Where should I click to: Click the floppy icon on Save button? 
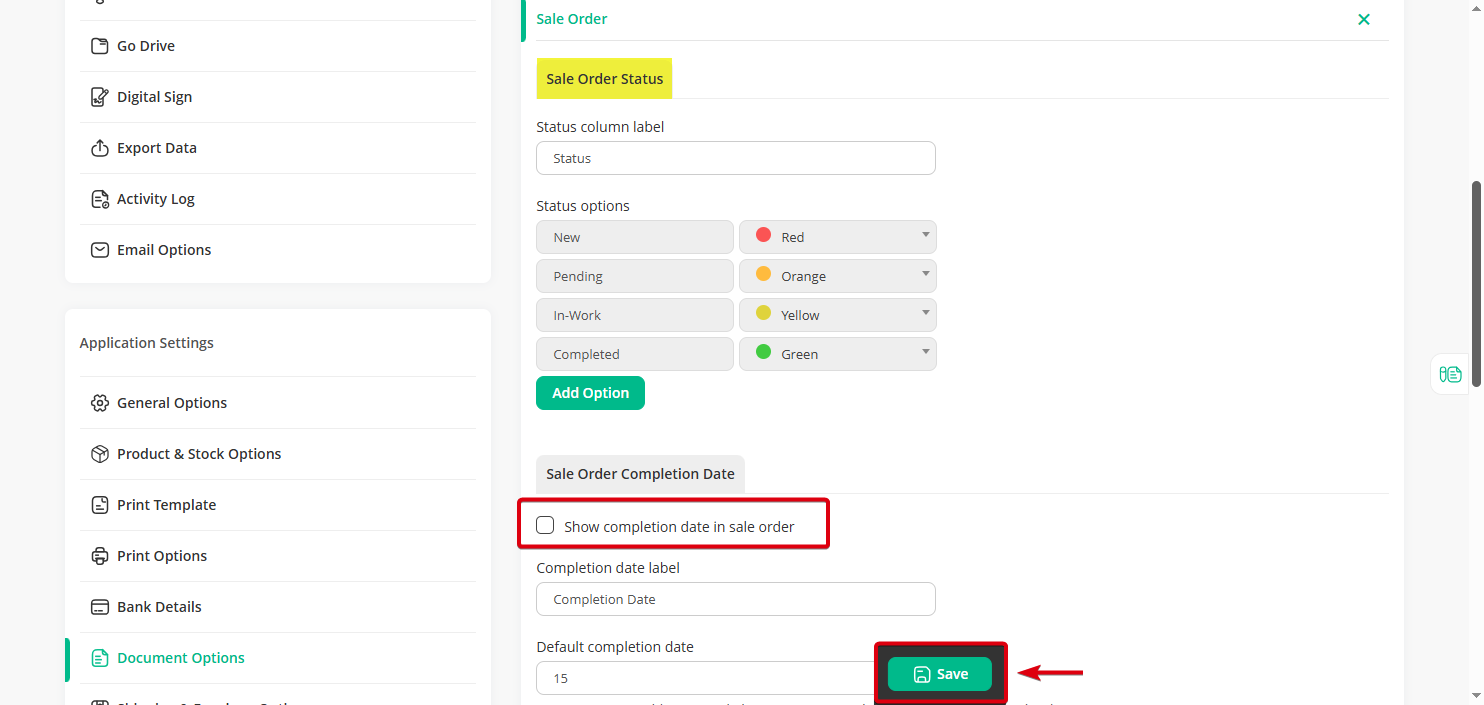tap(922, 675)
